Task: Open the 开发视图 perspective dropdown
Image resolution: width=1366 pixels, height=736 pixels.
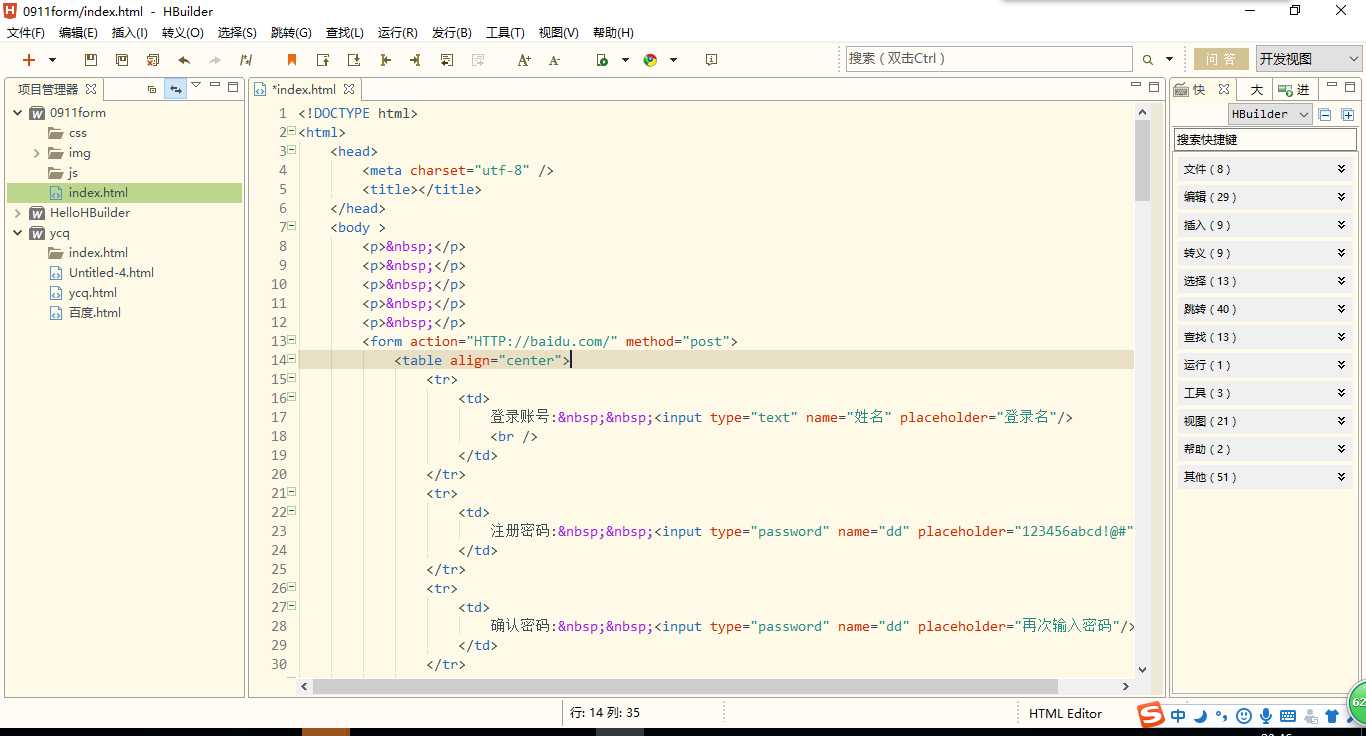Action: 1309,59
